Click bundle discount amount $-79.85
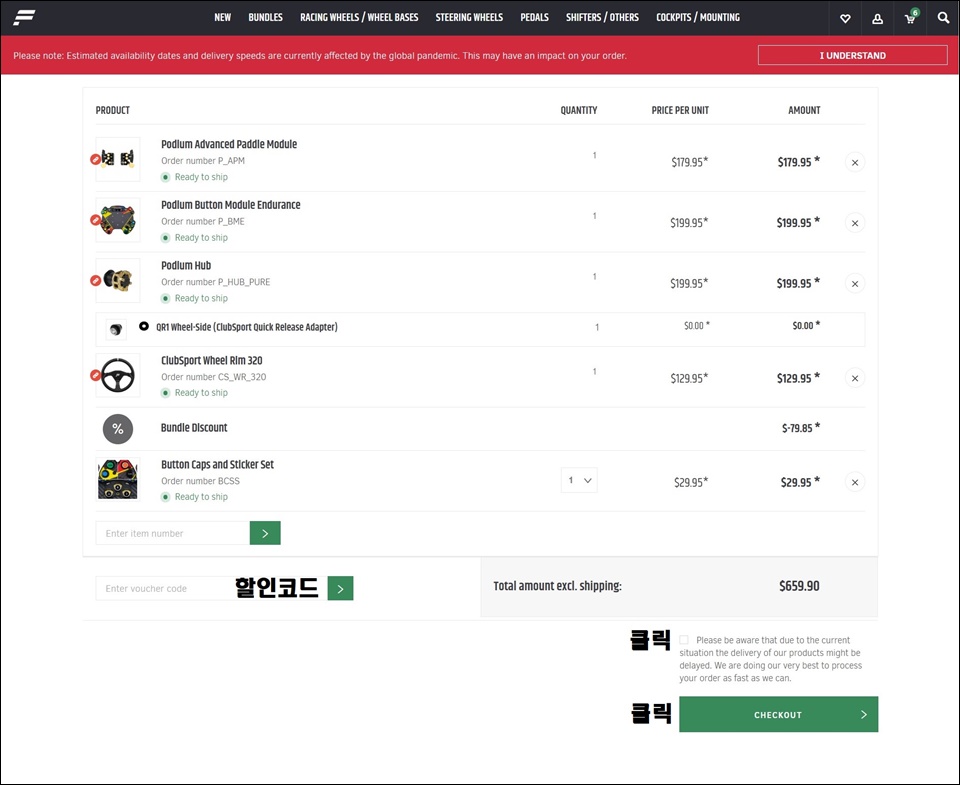The width and height of the screenshot is (960, 785). pyautogui.click(x=801, y=427)
